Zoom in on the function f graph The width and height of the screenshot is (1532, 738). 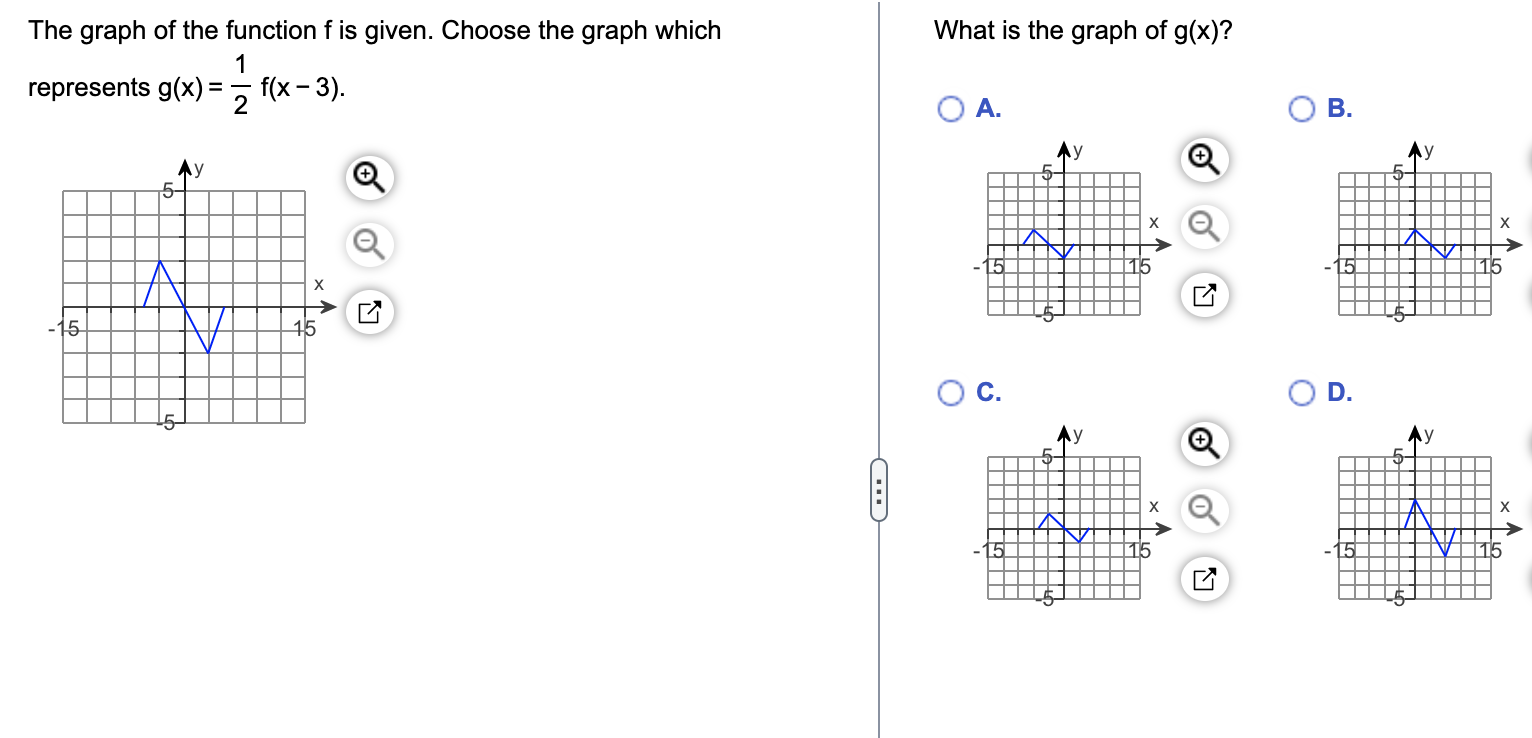click(x=370, y=176)
